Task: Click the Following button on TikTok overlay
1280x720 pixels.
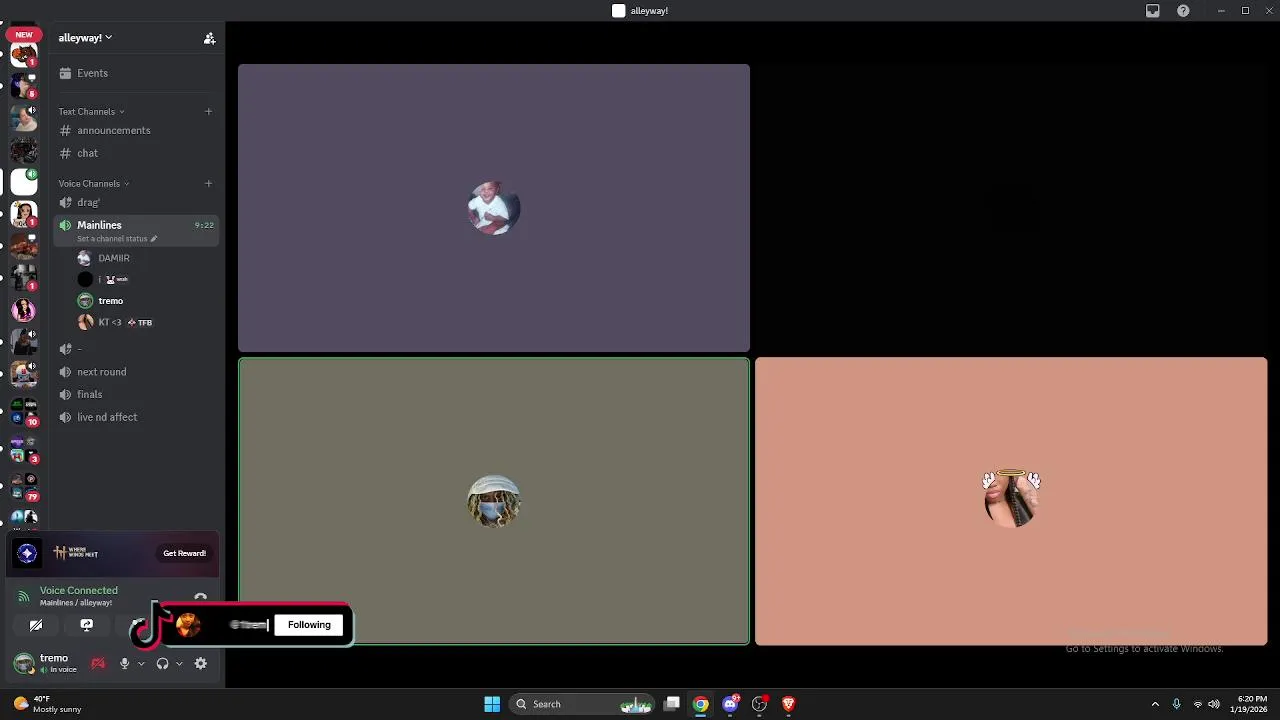Action: 309,625
